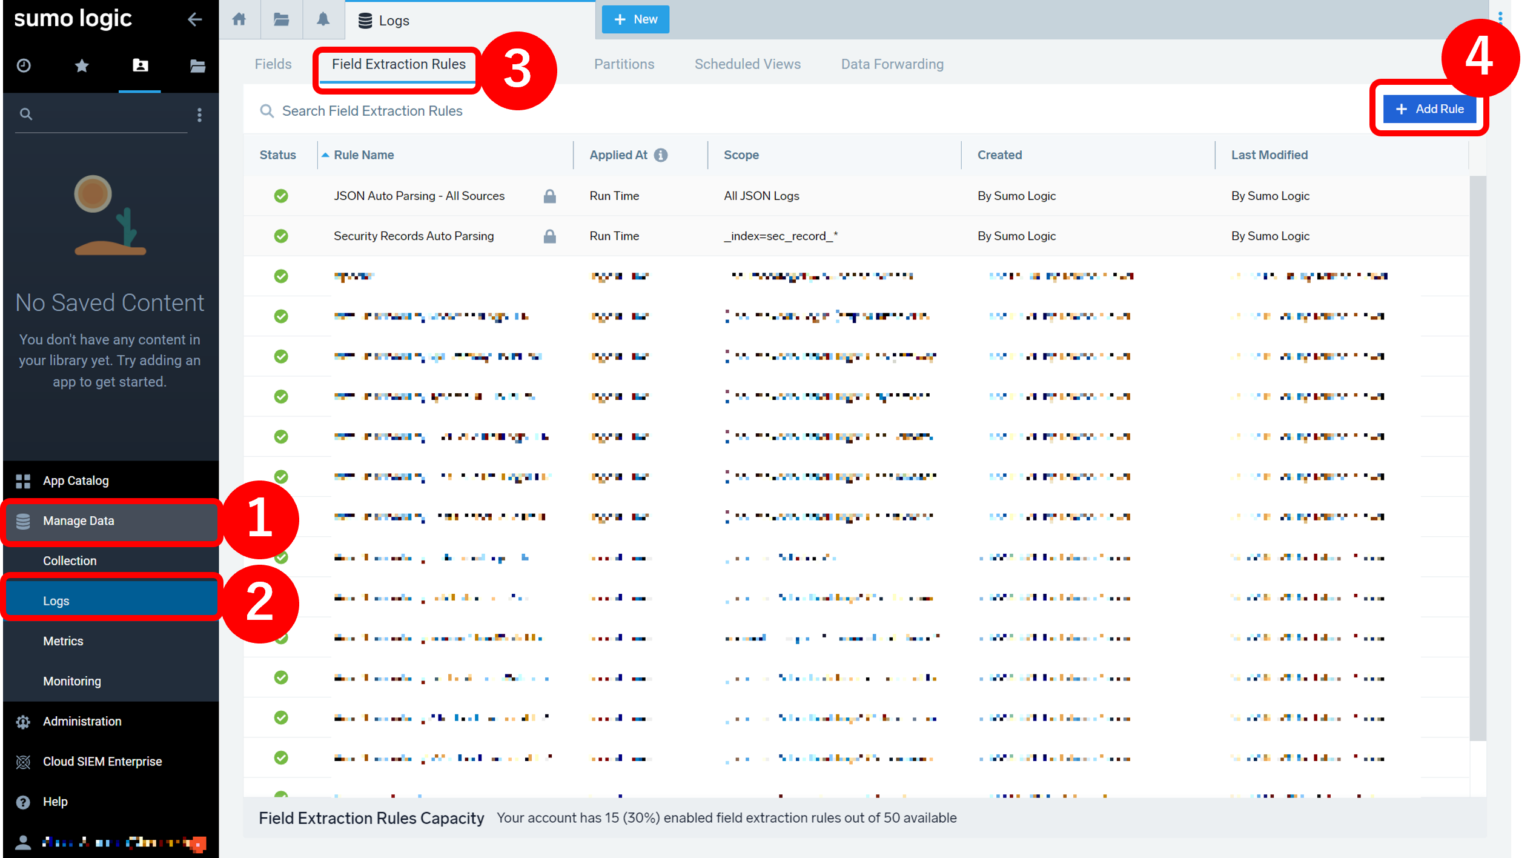Click the New button next to the Logs tab

point(635,19)
